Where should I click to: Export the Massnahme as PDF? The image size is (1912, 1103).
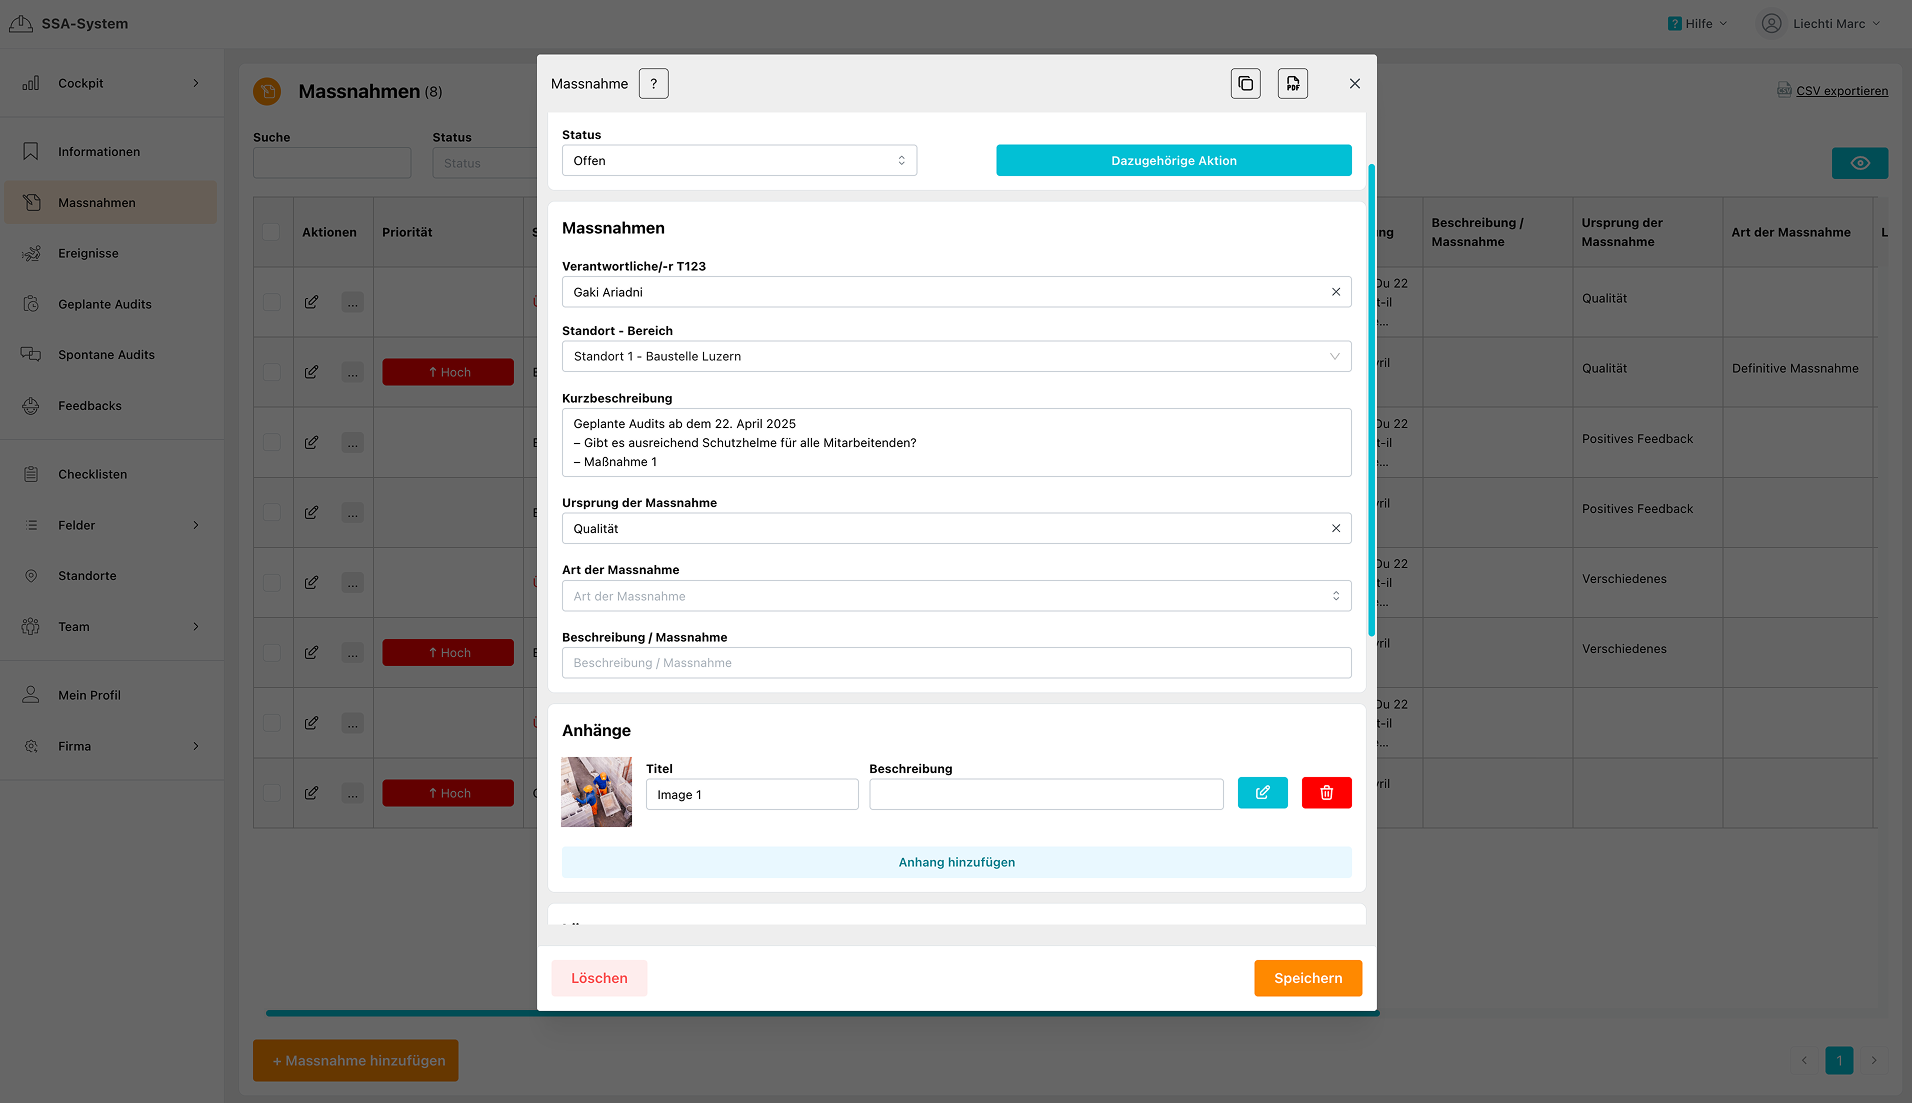[x=1293, y=84]
